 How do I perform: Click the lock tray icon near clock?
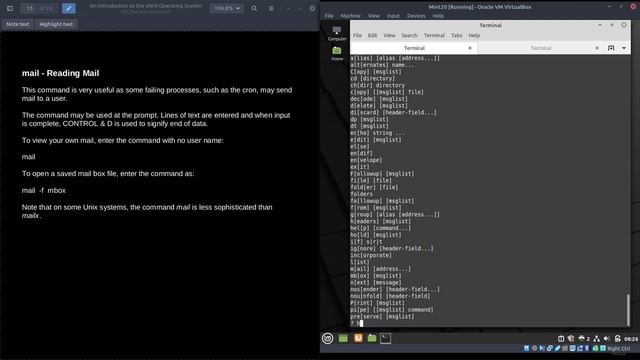(x=617, y=339)
